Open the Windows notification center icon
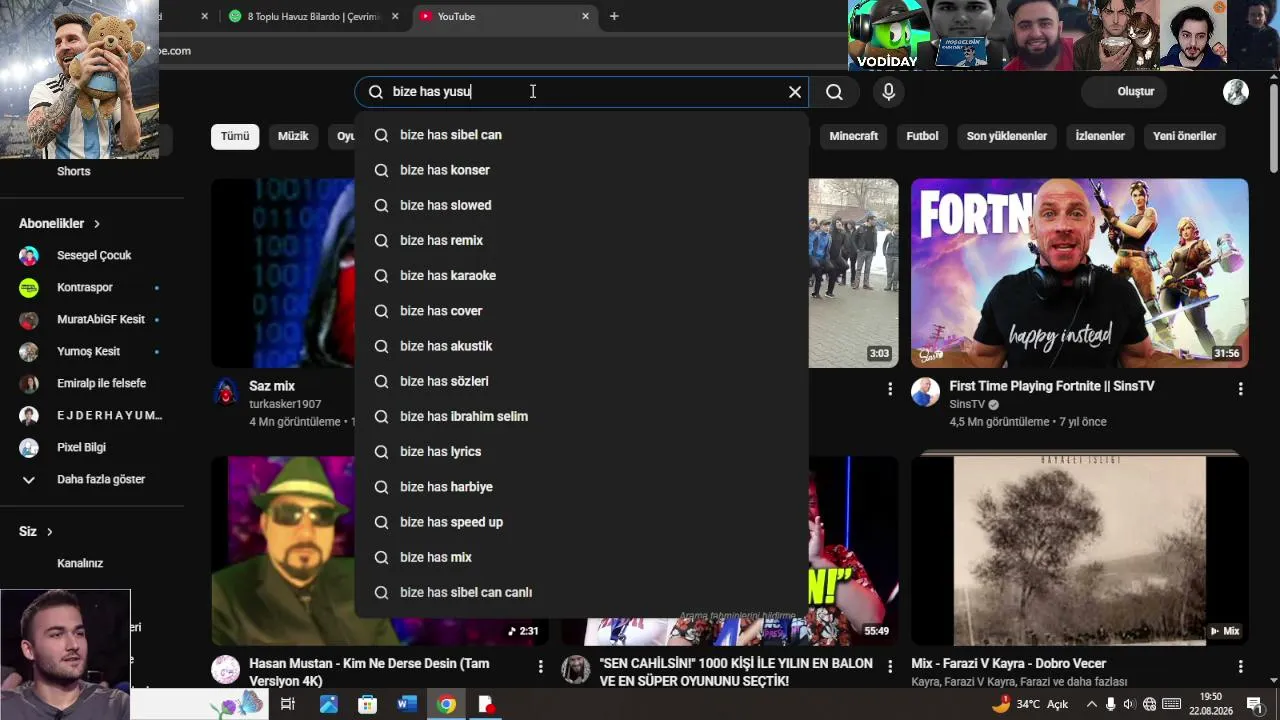Image resolution: width=1280 pixels, height=720 pixels. pos(1254,704)
